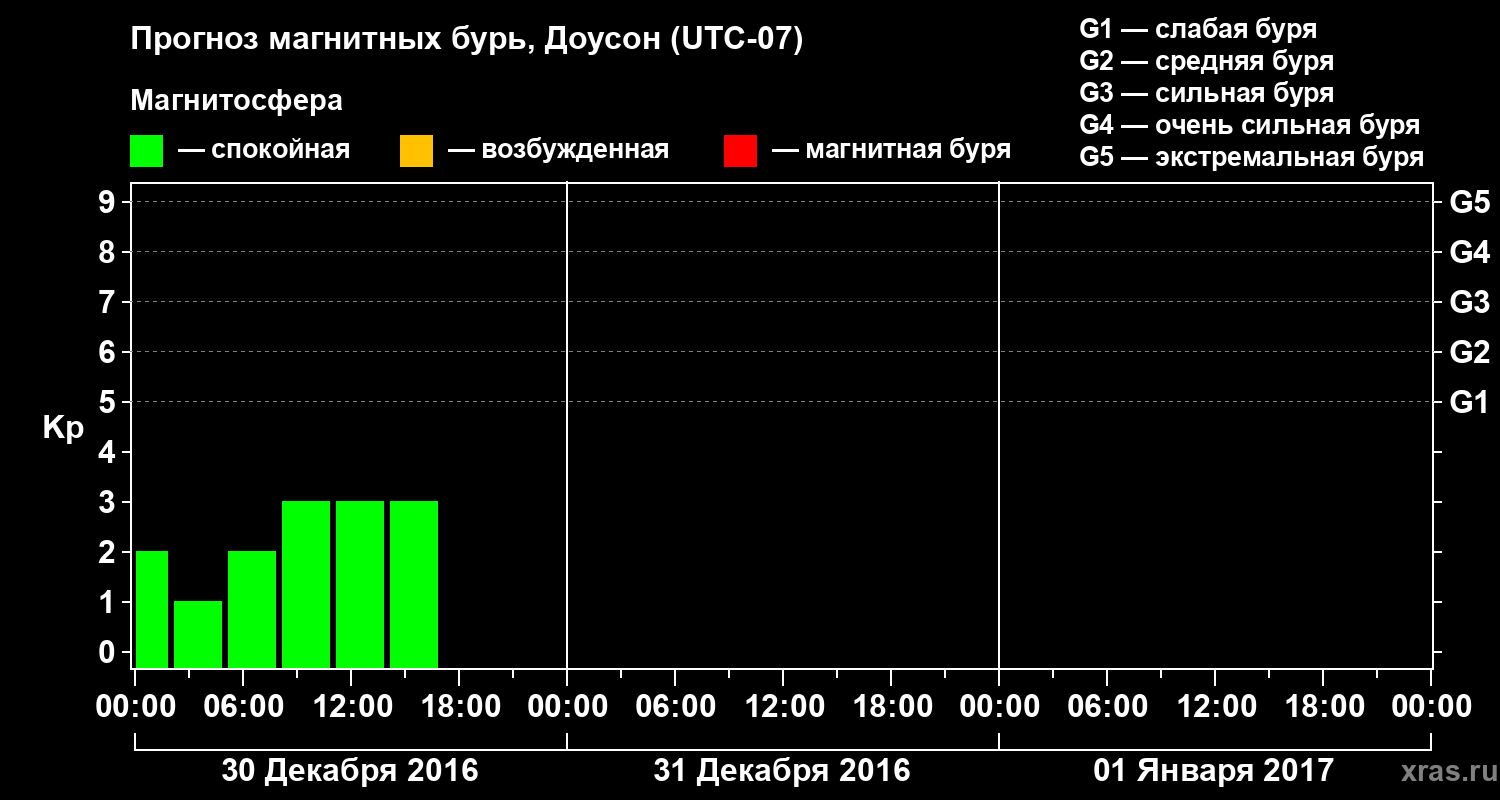1500x800 pixels.
Task: Click the 'G5' right axis label
Action: [x=1470, y=203]
